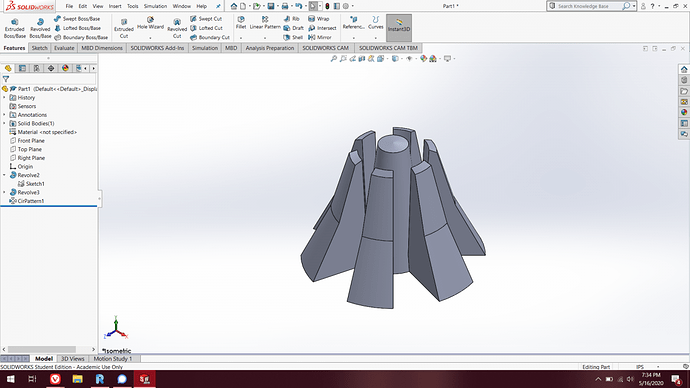
Task: Open the Motion Study 1 tab
Action: (113, 359)
